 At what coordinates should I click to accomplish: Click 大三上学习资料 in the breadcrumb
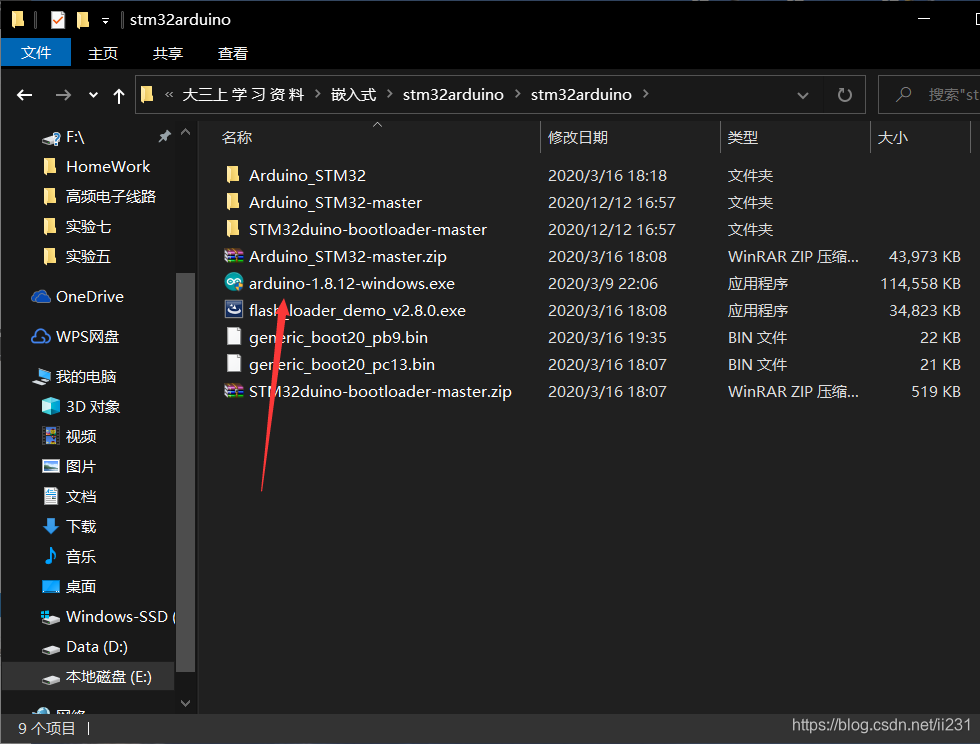coord(243,94)
